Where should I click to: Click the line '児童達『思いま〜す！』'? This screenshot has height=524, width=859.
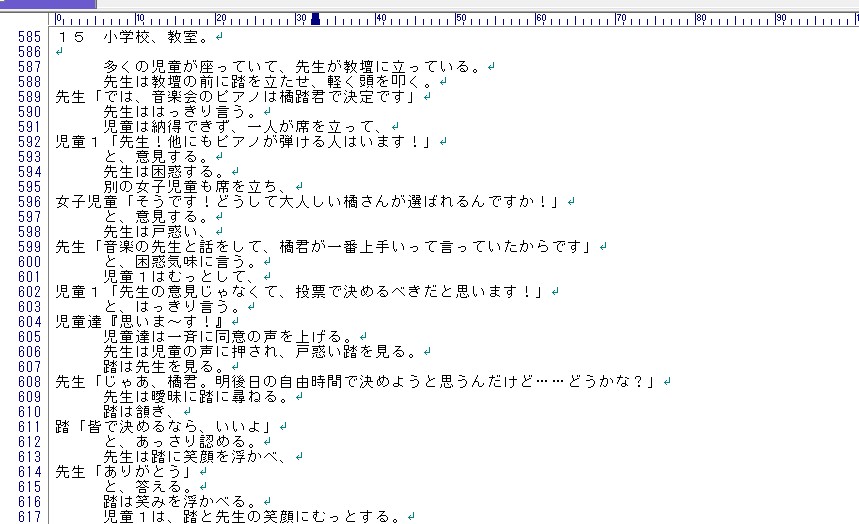[140, 322]
